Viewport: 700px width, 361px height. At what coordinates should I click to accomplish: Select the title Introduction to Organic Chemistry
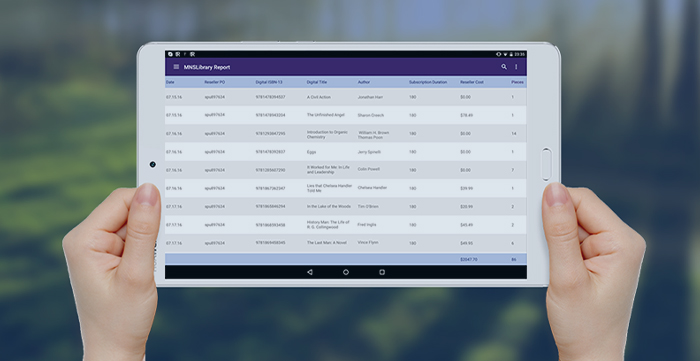tap(327, 135)
